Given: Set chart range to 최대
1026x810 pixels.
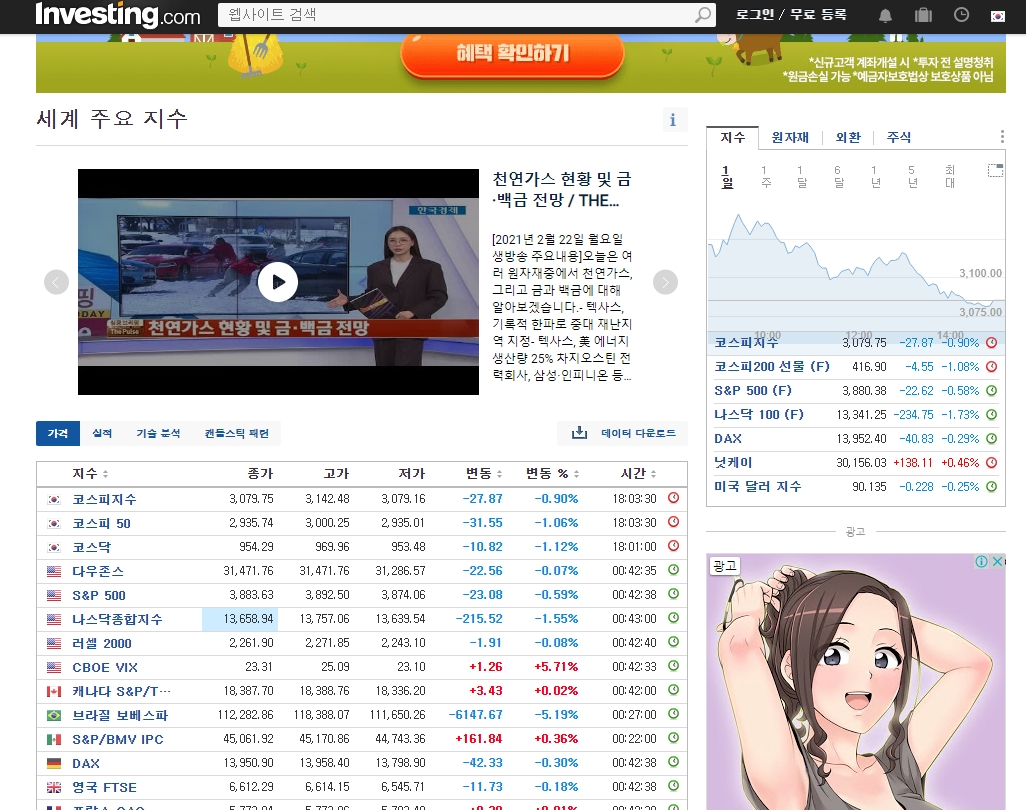Looking at the screenshot, I should click(x=949, y=177).
